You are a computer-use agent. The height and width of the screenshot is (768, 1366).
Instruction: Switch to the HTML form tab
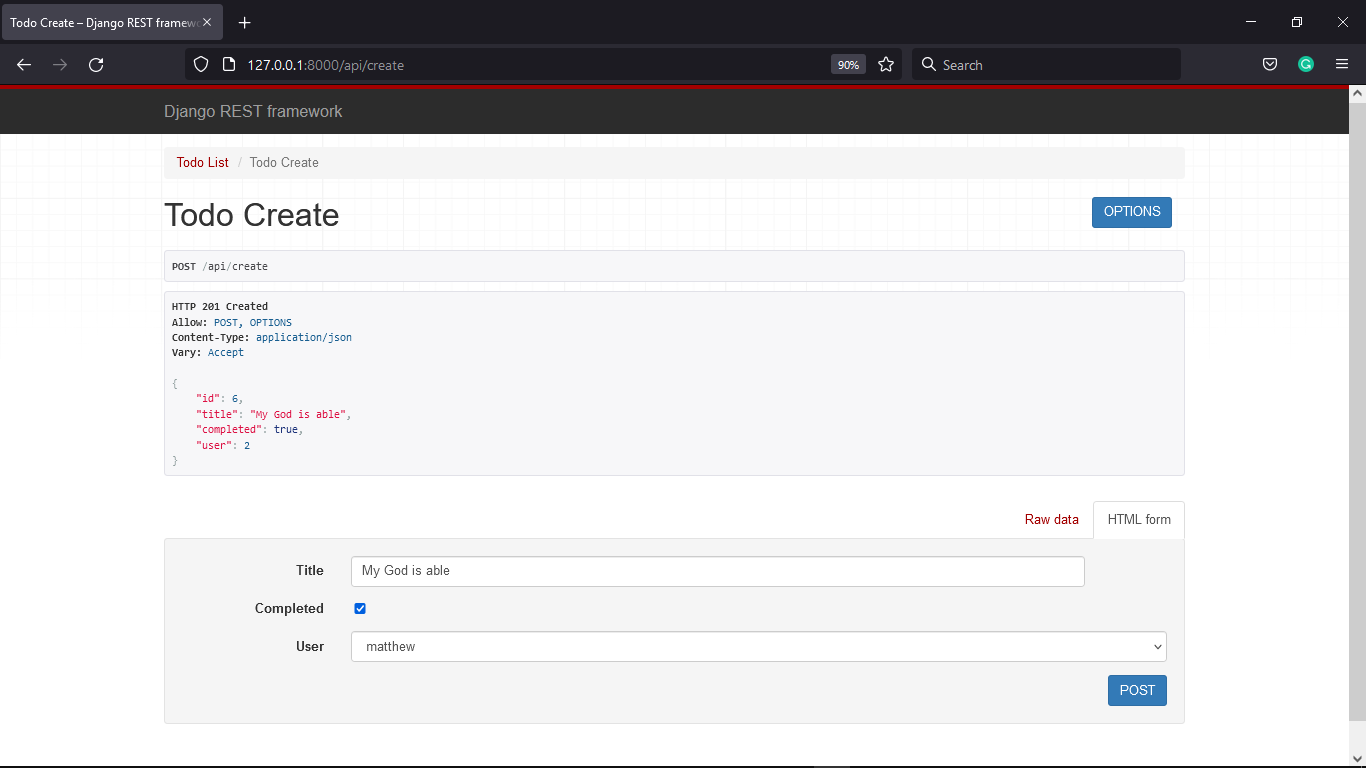pos(1139,520)
